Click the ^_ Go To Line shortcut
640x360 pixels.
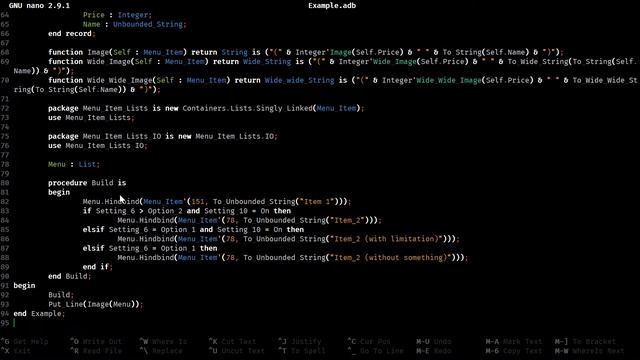(376, 351)
